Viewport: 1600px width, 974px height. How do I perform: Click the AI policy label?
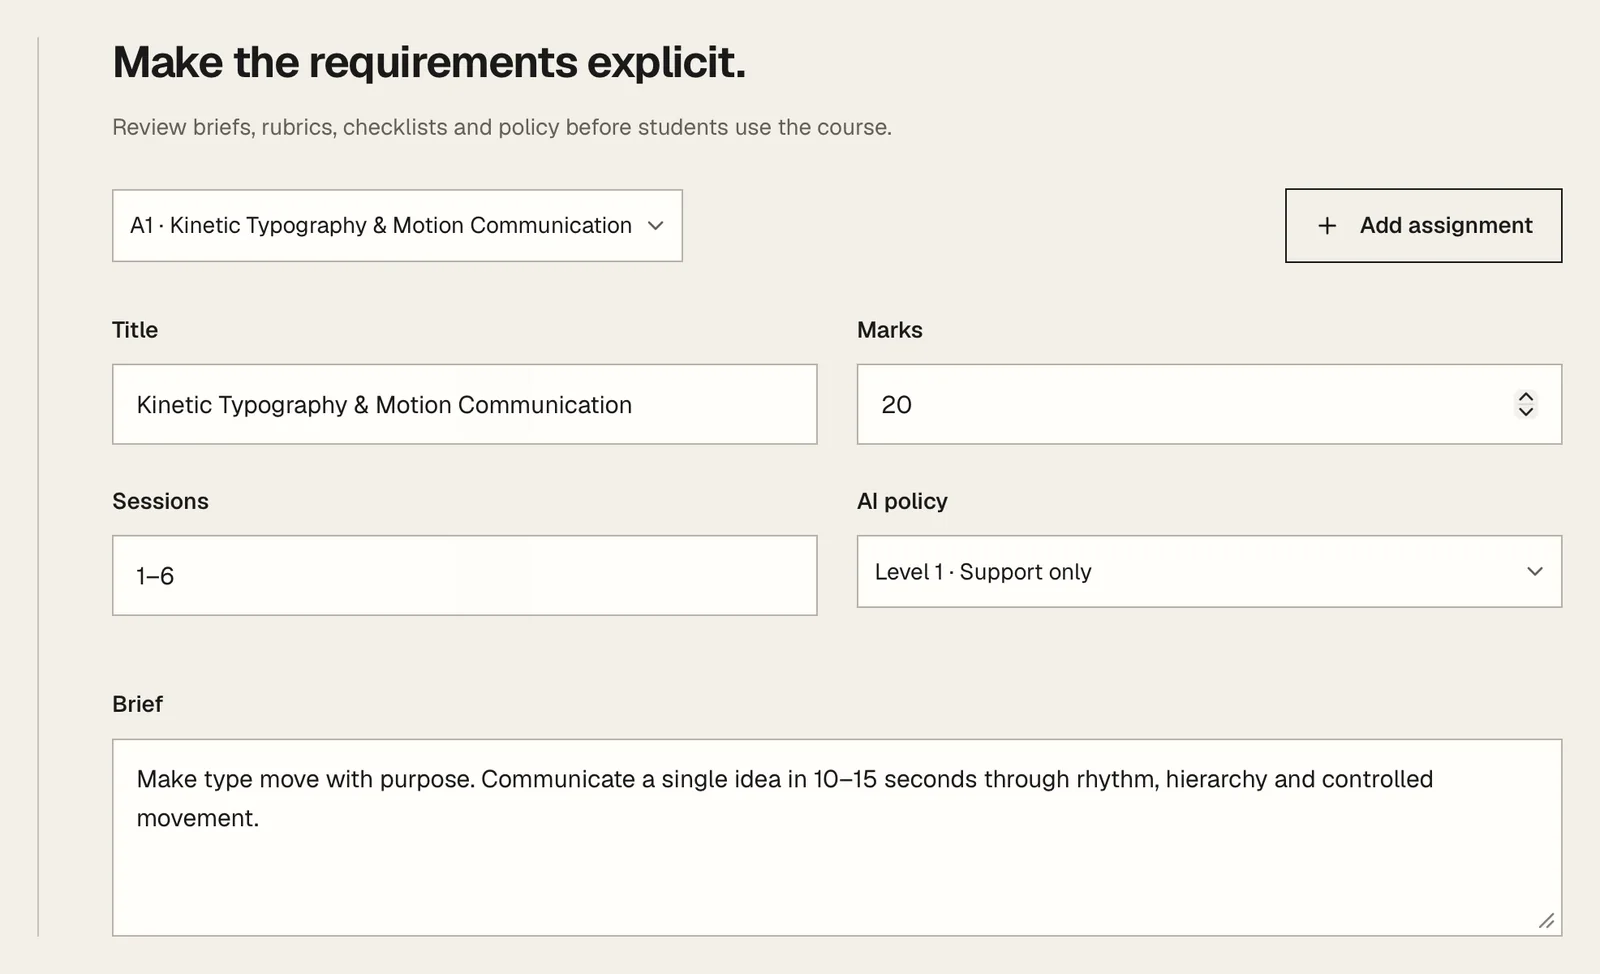point(902,501)
